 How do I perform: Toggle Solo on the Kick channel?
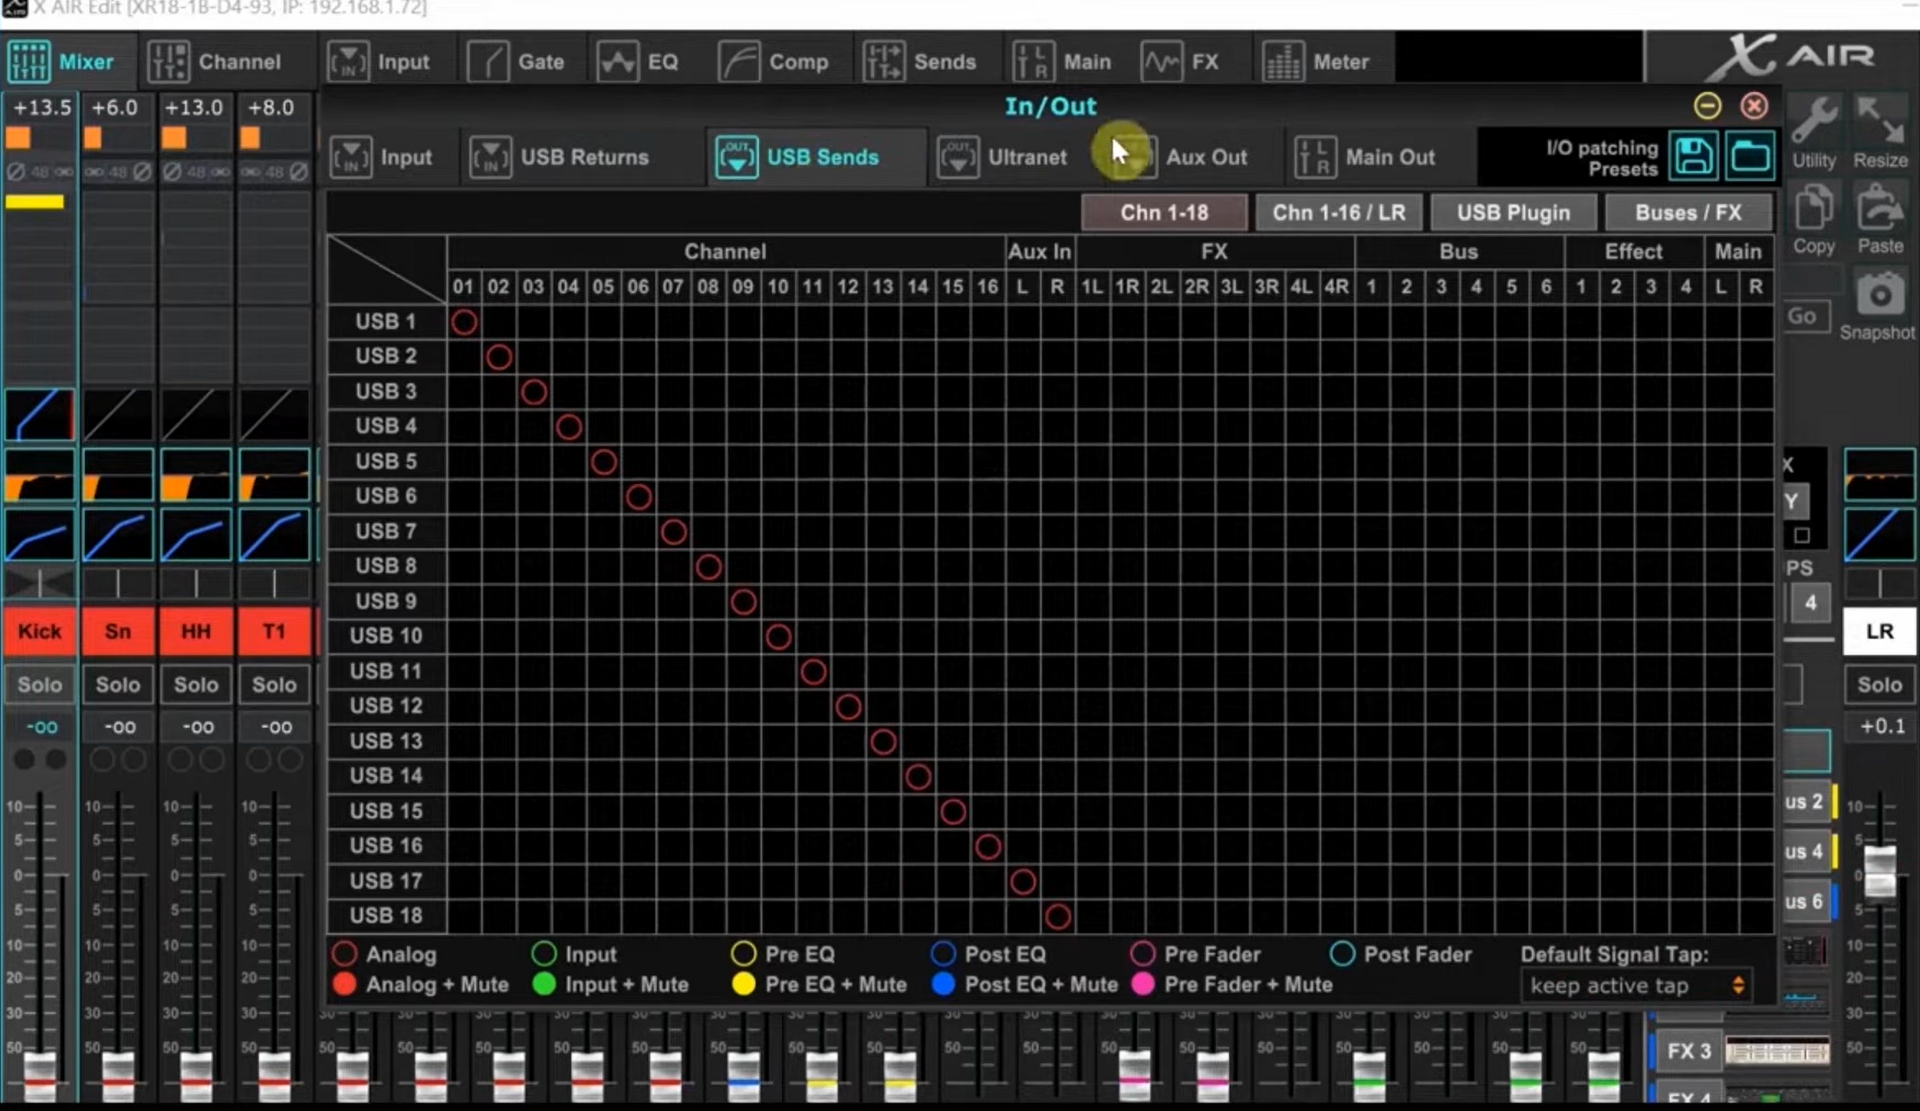[40, 685]
